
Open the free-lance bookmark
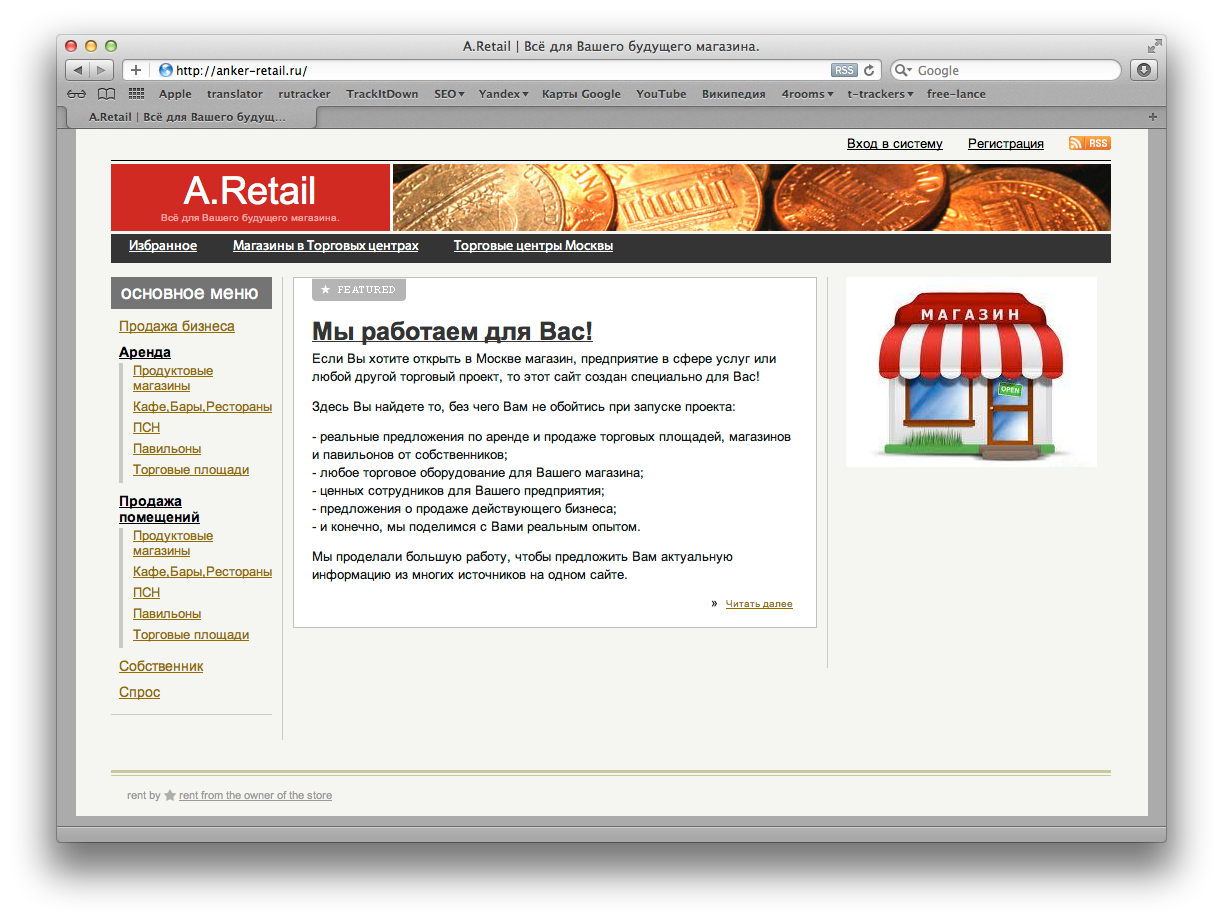pos(956,94)
